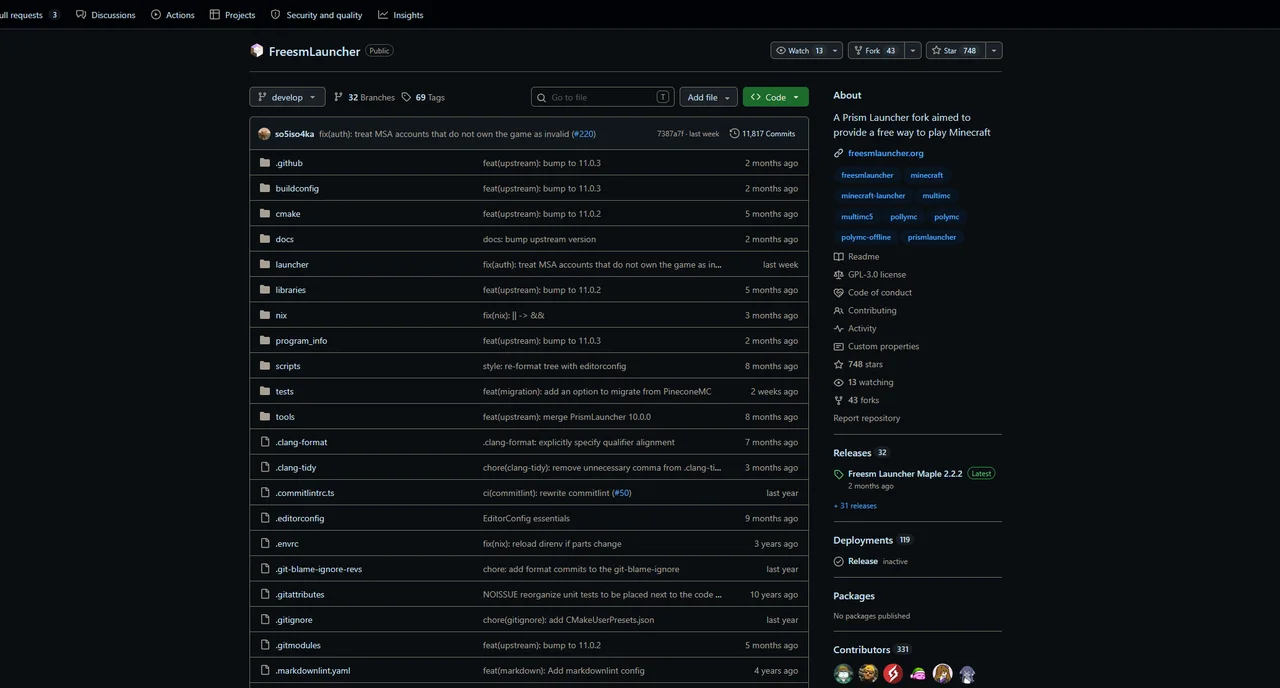1280x688 pixels.
Task: Open the develop branch selector
Action: tap(287, 97)
